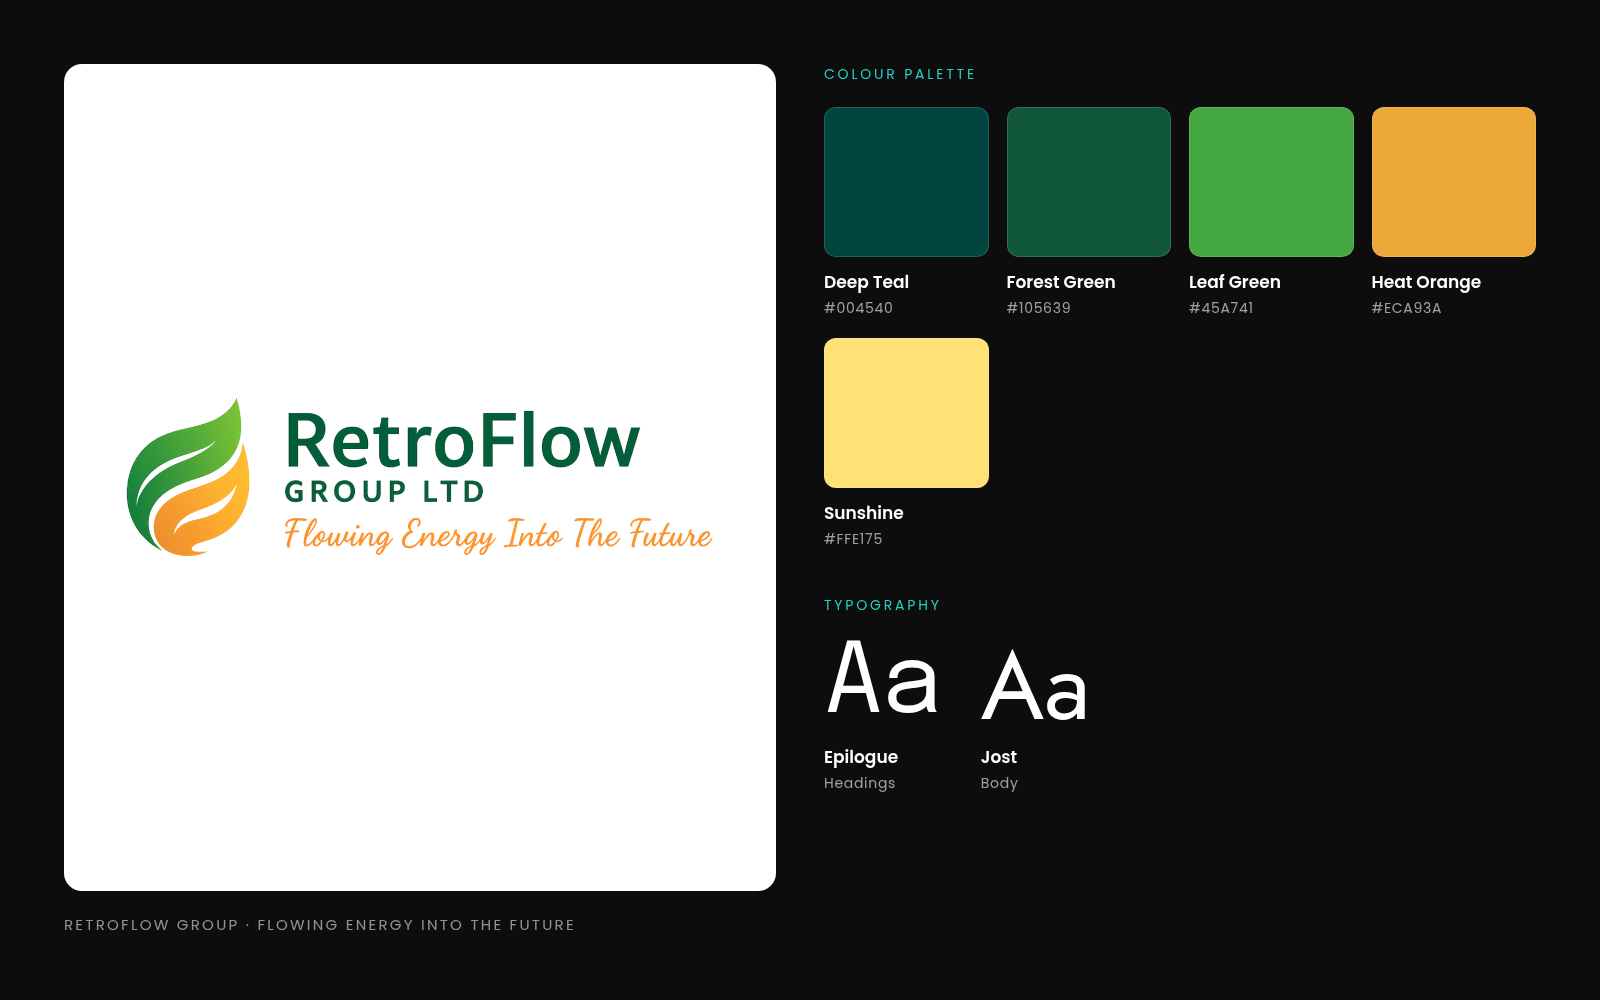1600x1000 pixels.
Task: Click the footer RETROFLOW GROUP caption
Action: [x=319, y=925]
